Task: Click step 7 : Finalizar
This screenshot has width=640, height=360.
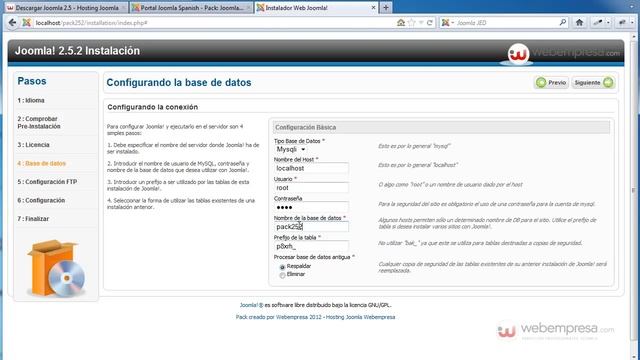Action: coord(33,219)
